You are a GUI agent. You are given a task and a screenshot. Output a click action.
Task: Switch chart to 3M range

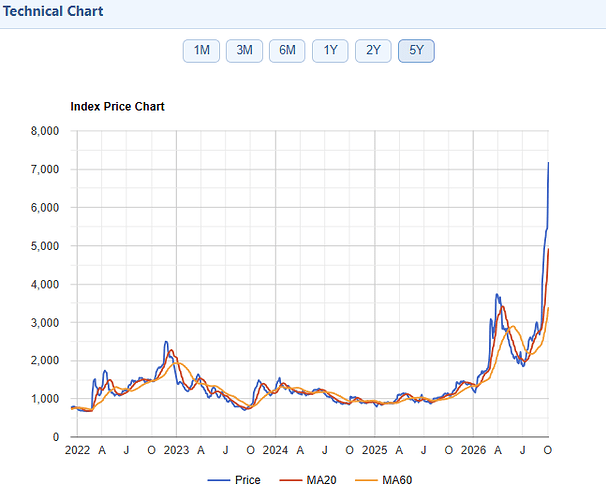pyautogui.click(x=244, y=51)
